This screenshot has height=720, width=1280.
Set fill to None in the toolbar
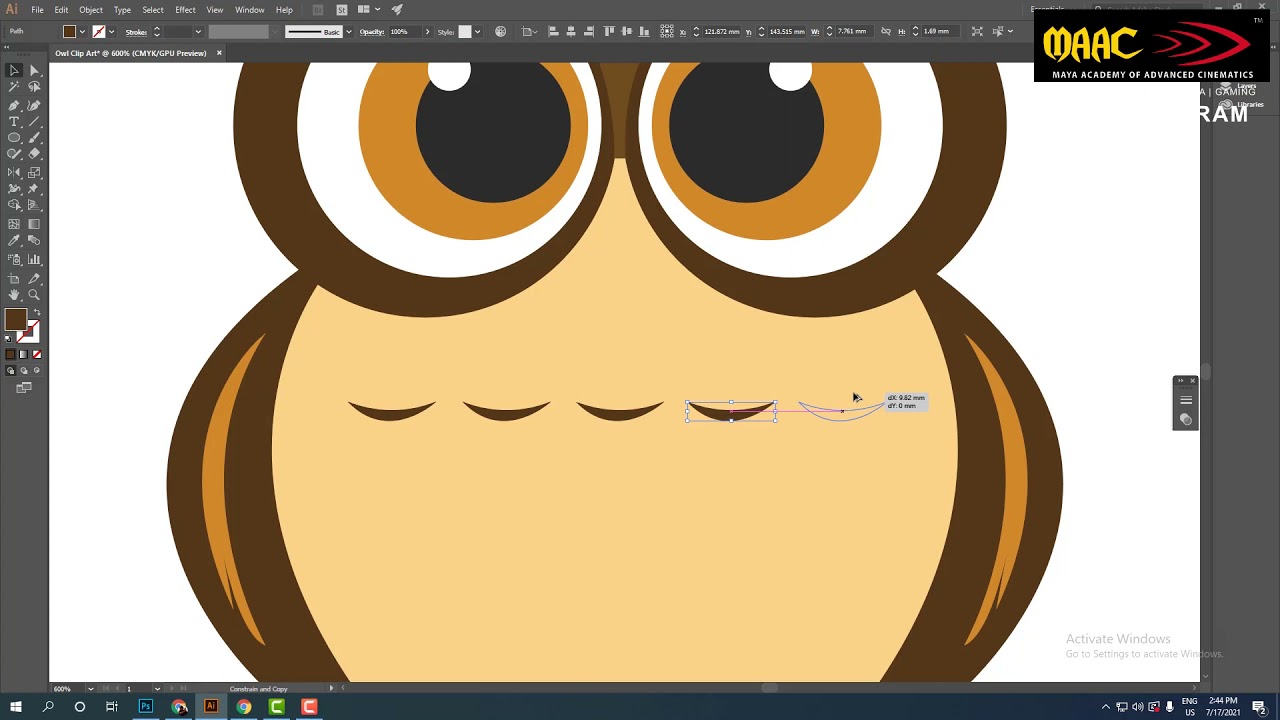tap(37, 354)
